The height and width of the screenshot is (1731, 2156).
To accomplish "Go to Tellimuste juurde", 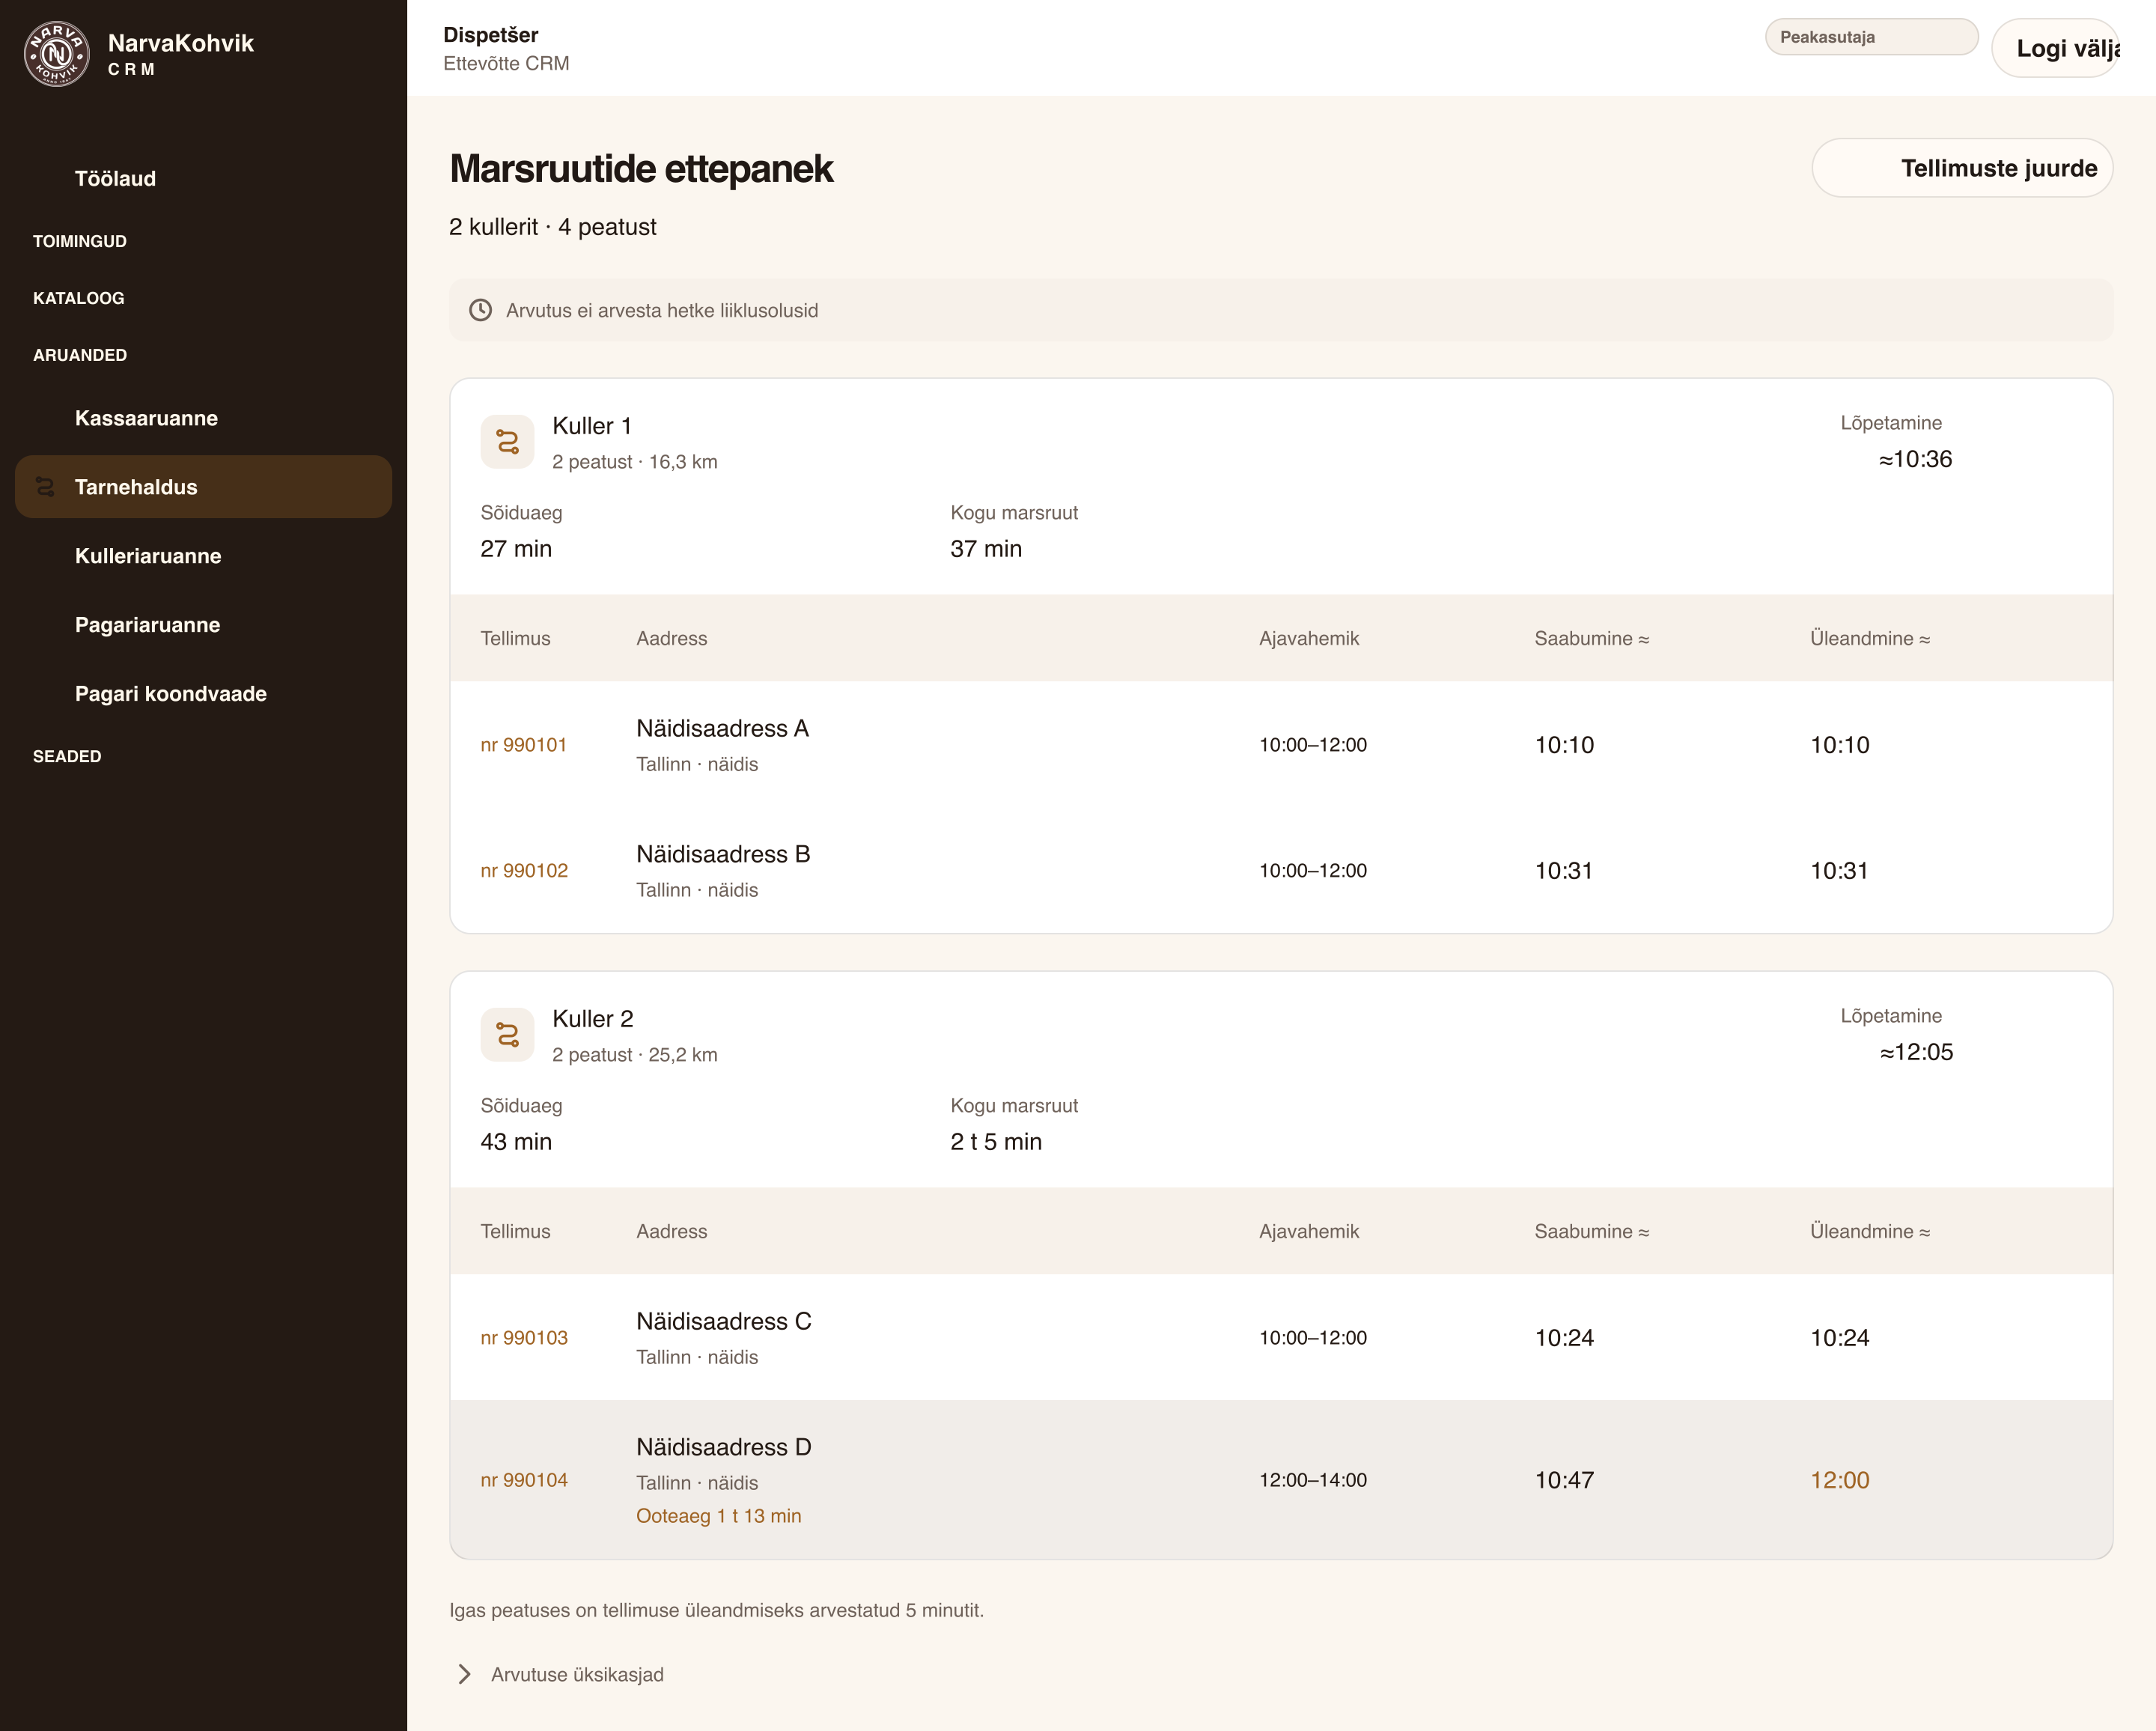I will click(1962, 168).
